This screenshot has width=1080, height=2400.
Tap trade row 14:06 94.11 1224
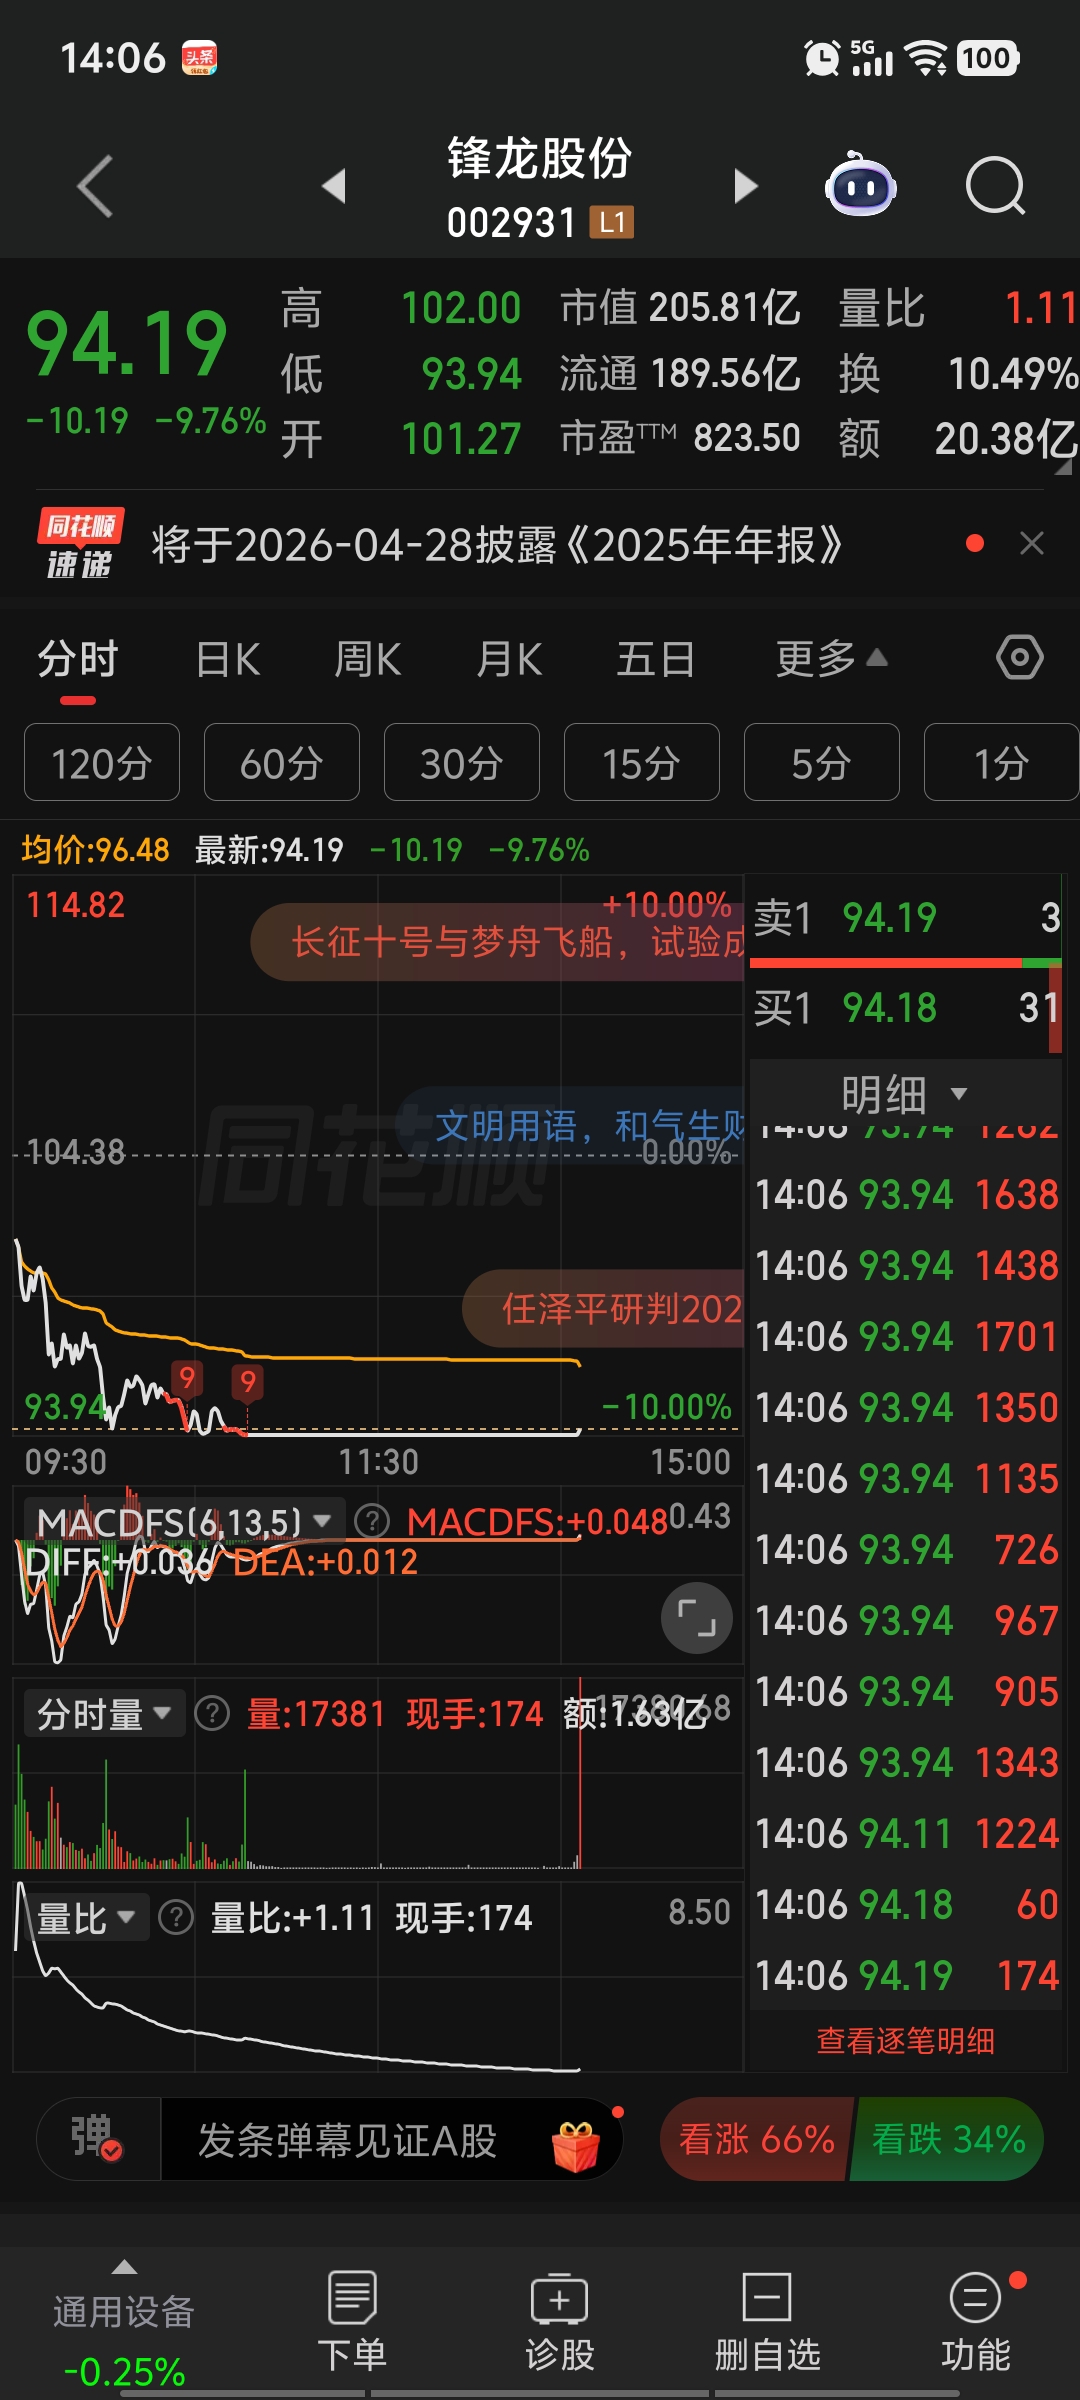[906, 1832]
